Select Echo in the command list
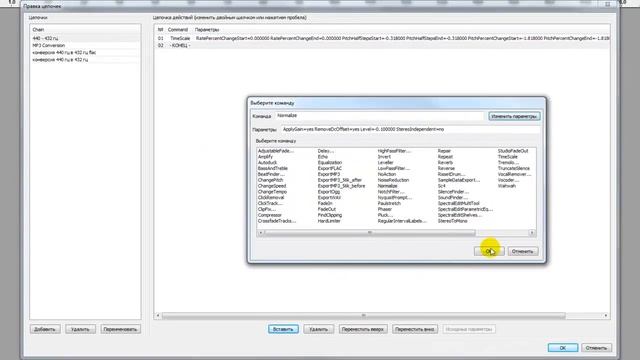This screenshot has width=640, height=360. coord(322,157)
